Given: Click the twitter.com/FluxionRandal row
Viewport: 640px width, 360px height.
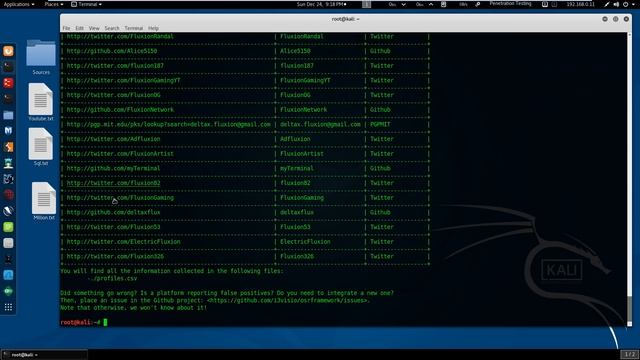Looking at the screenshot, I should click(245, 36).
